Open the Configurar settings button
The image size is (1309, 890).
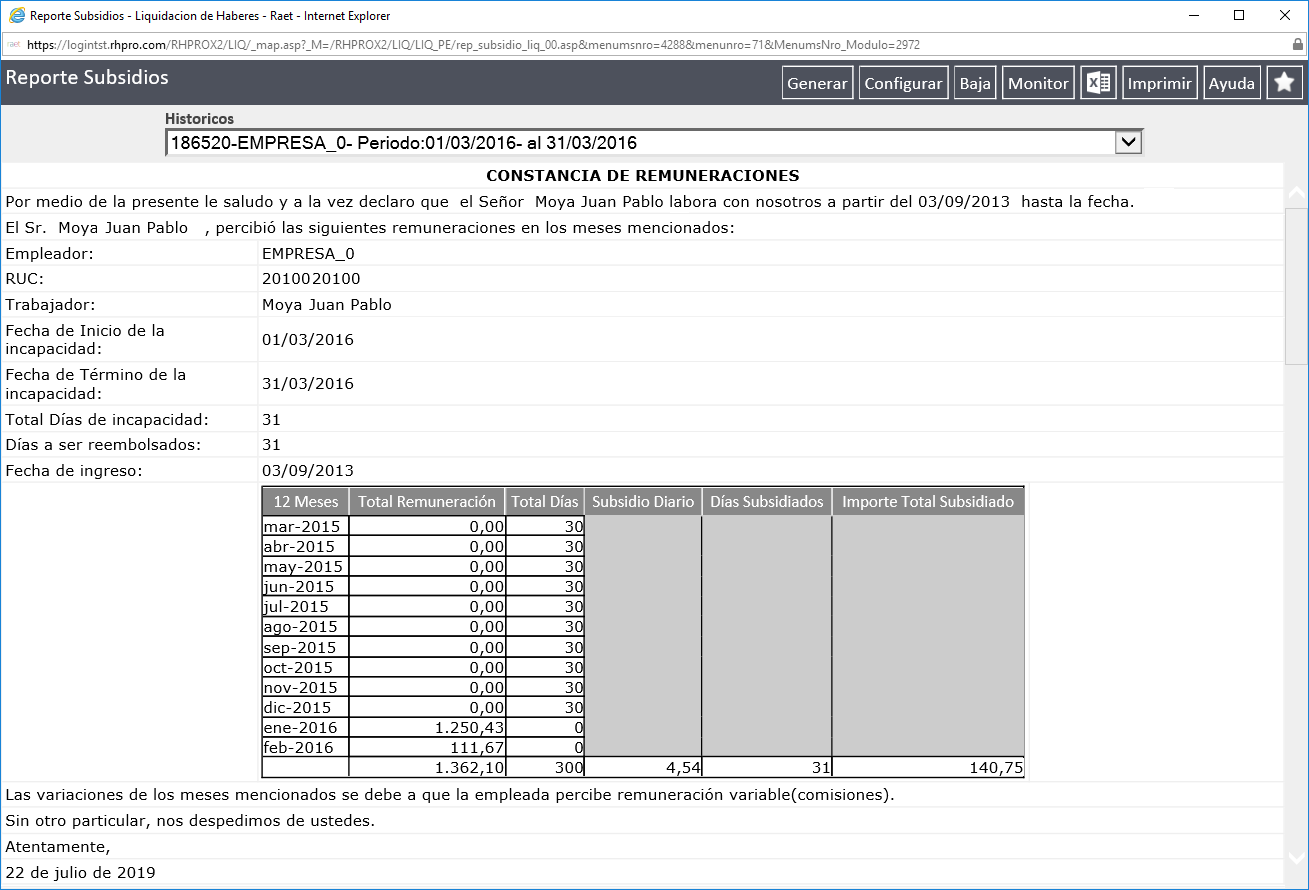tap(903, 83)
